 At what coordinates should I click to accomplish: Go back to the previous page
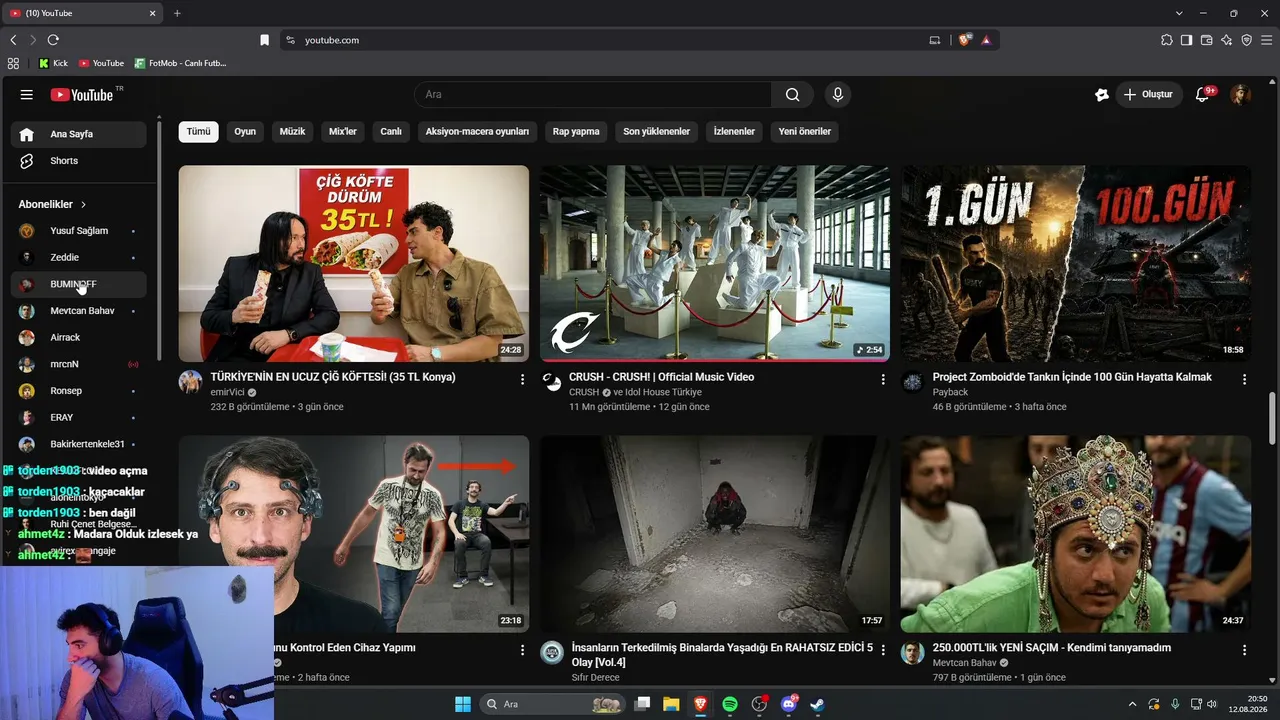click(13, 40)
